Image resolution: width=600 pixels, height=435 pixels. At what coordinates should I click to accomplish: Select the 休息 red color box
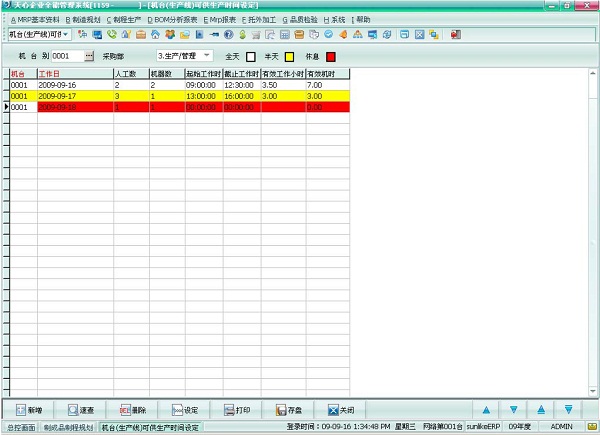(330, 56)
